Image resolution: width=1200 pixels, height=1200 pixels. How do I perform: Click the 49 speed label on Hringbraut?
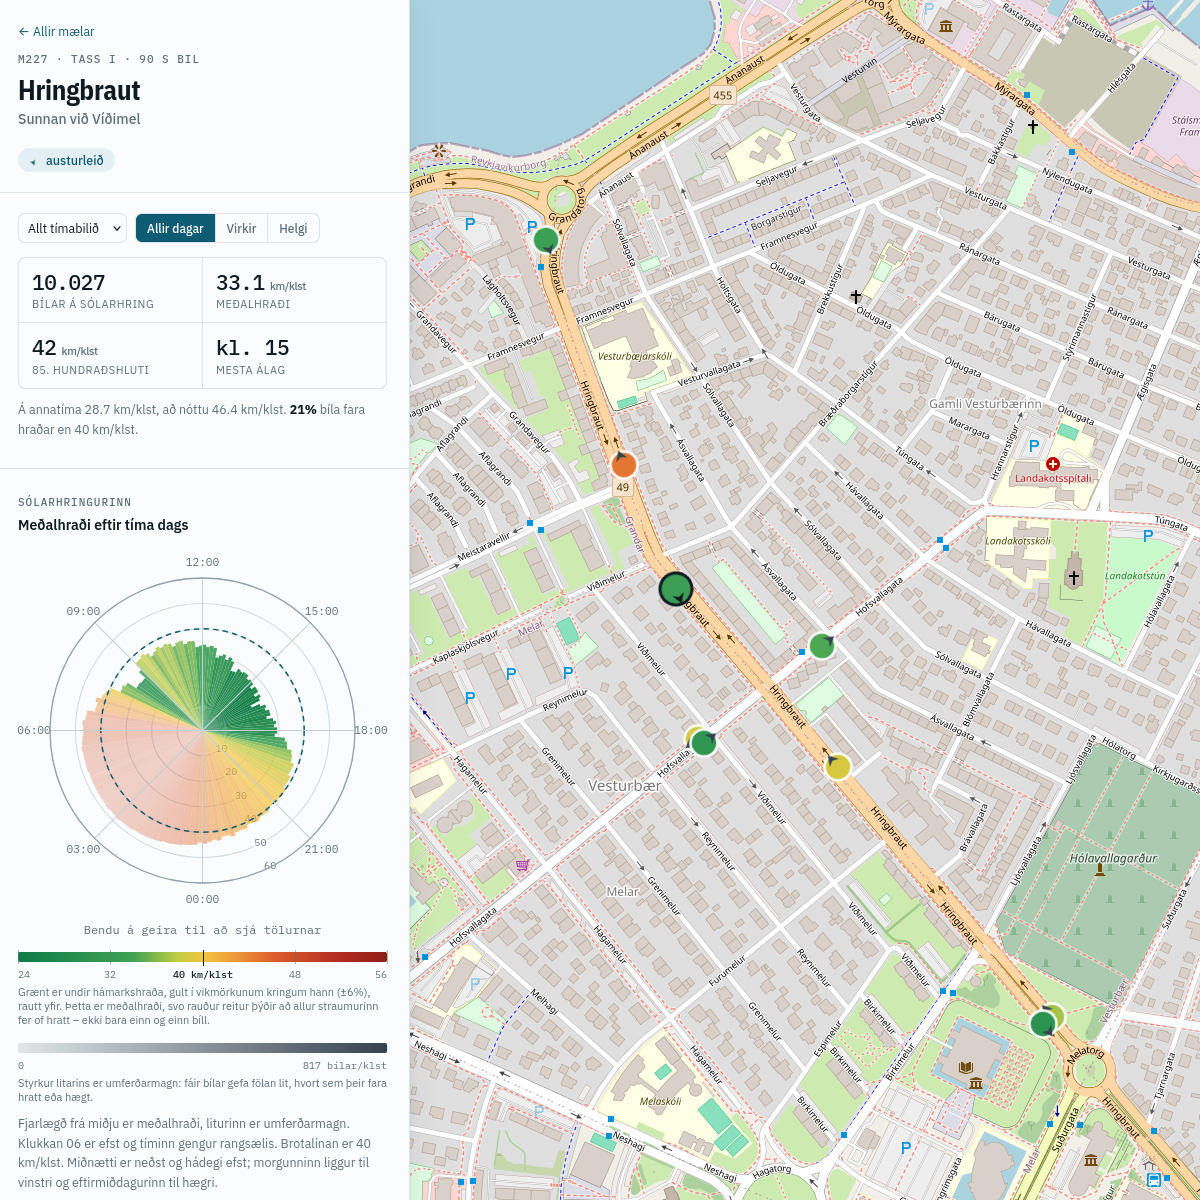click(x=623, y=488)
